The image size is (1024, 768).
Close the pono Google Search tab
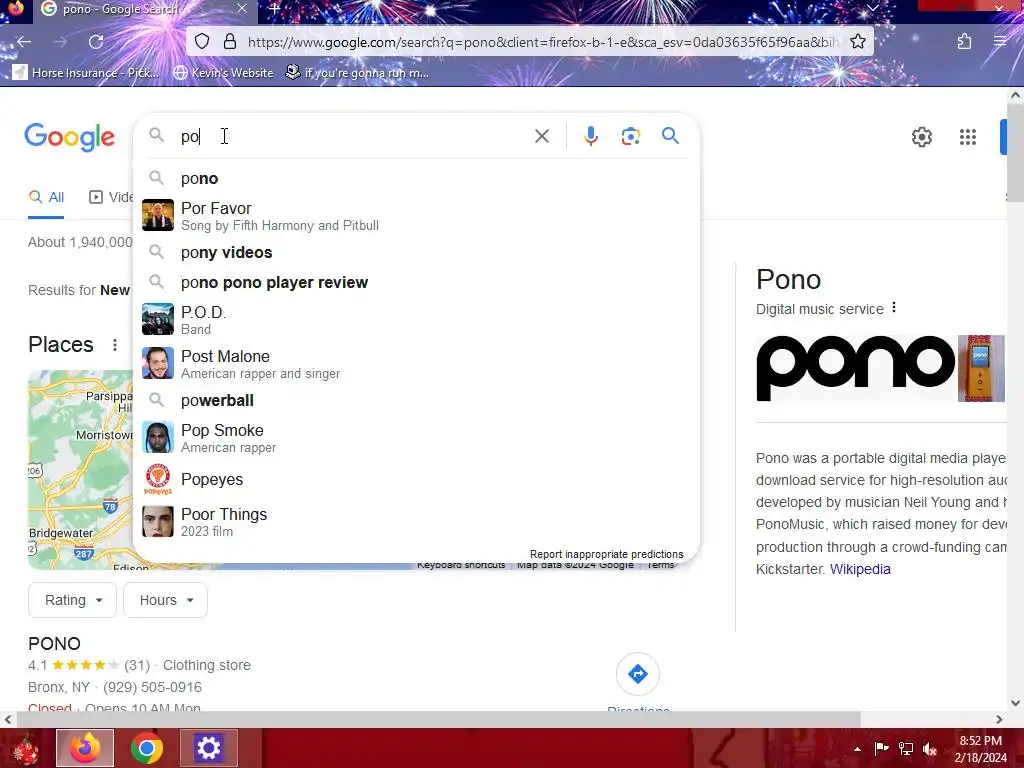242,8
